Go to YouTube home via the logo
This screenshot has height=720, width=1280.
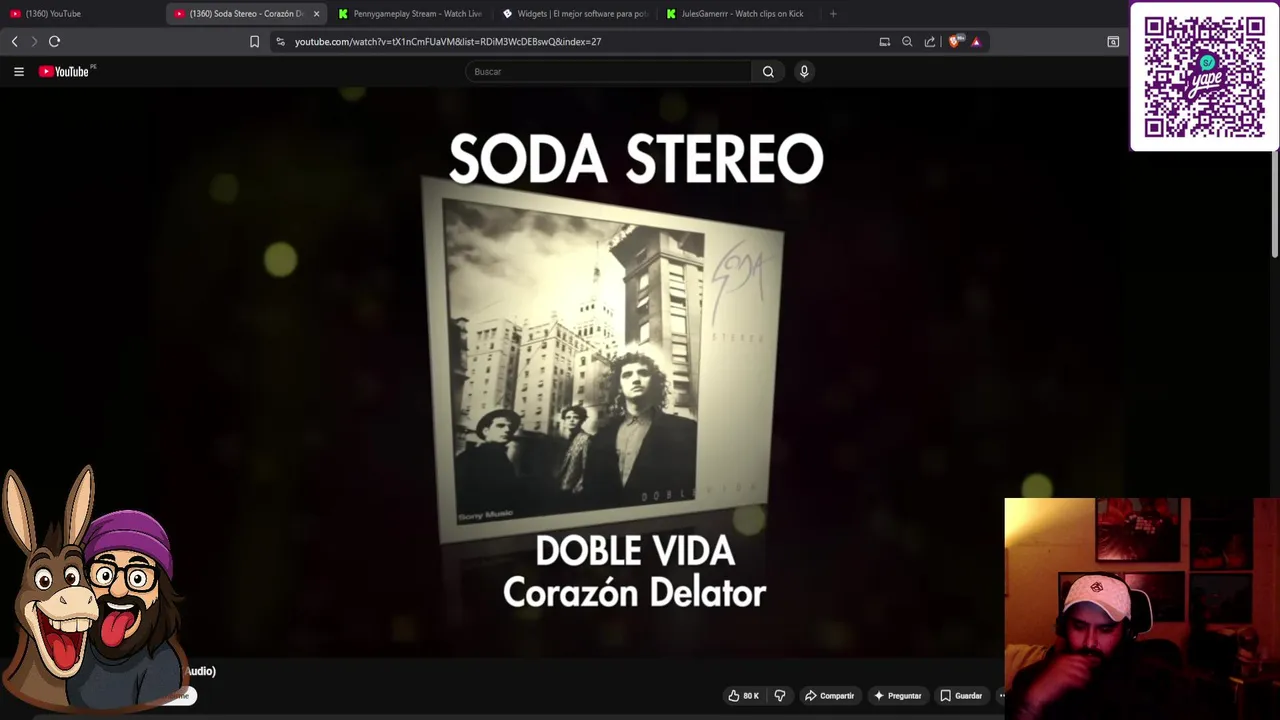pyautogui.click(x=66, y=71)
